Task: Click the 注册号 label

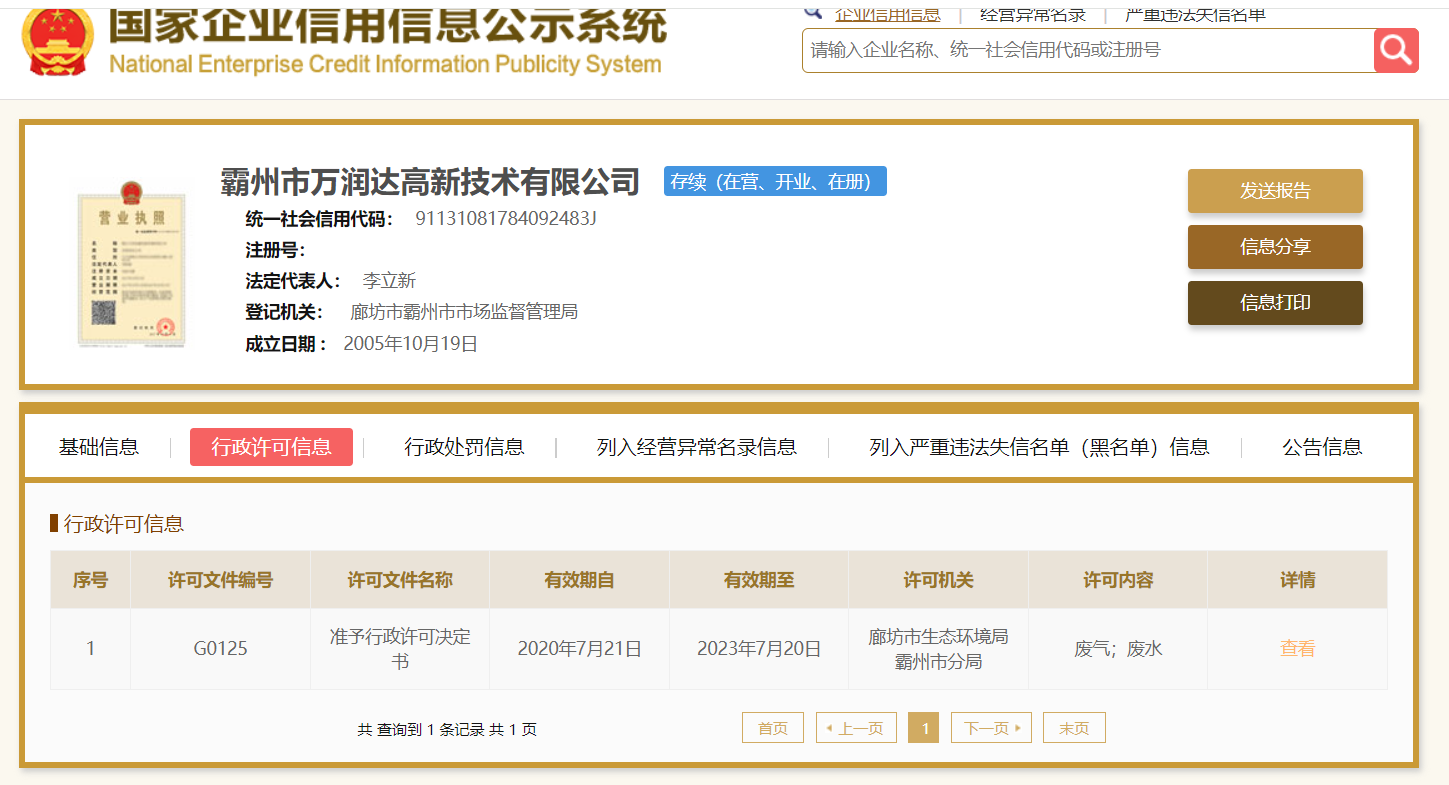Action: [275, 250]
